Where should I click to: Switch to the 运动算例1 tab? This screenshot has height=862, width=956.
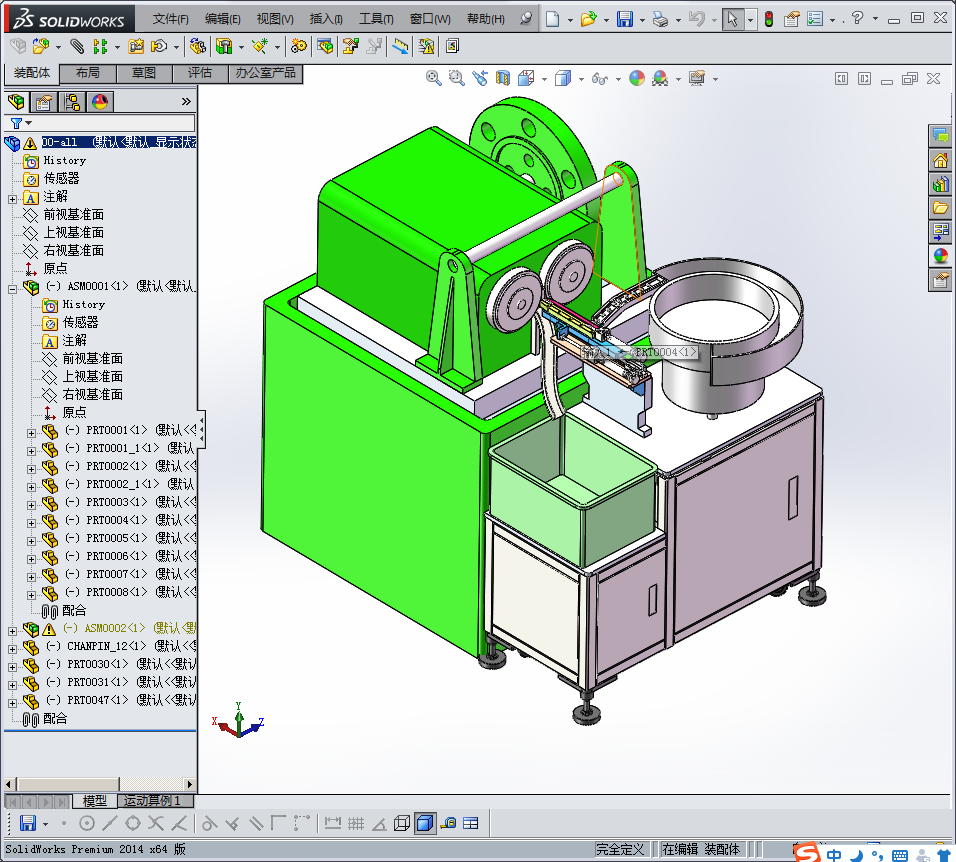tap(155, 801)
